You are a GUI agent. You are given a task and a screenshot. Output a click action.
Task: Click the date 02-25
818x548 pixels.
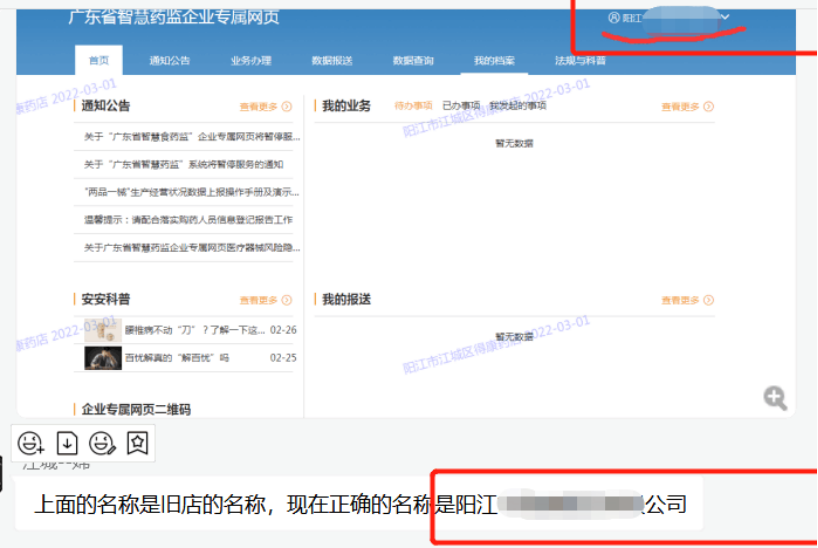pyautogui.click(x=283, y=358)
